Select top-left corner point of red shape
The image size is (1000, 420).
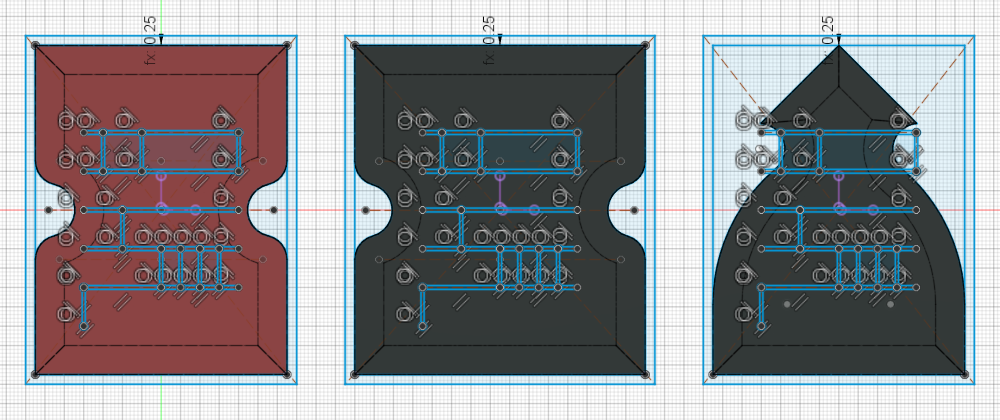point(36,45)
